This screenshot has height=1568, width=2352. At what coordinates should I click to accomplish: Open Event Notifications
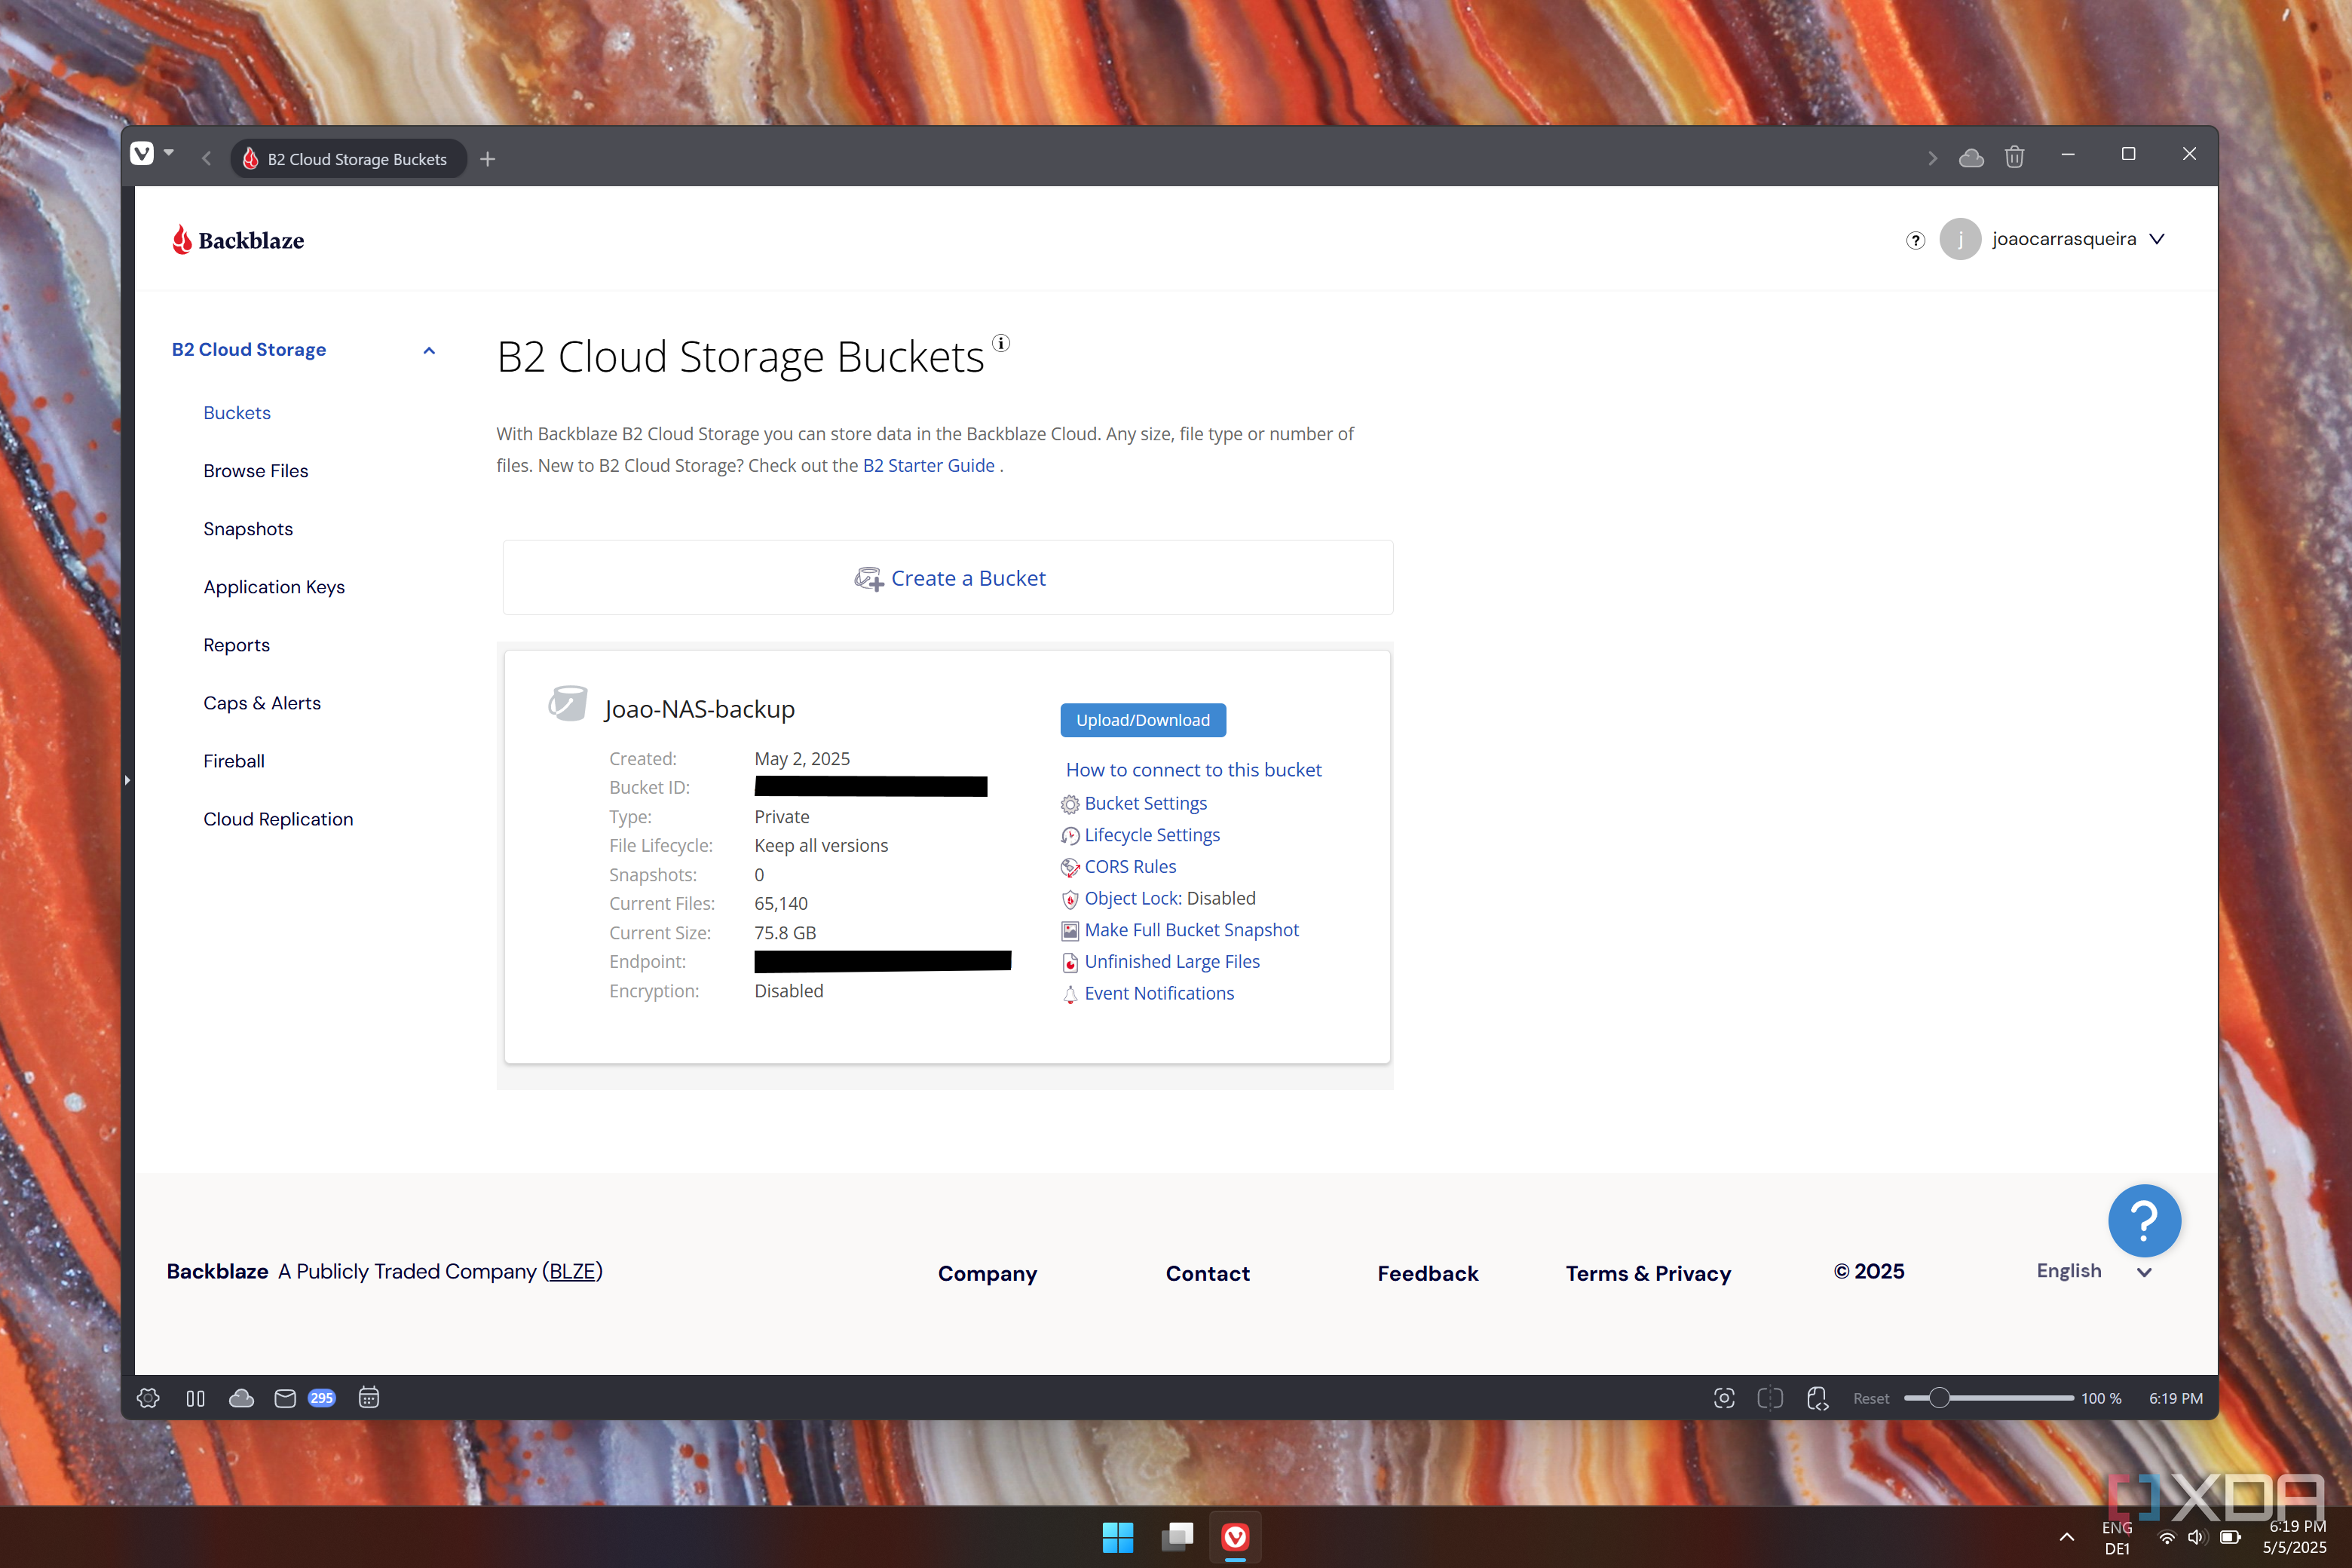click(1159, 993)
